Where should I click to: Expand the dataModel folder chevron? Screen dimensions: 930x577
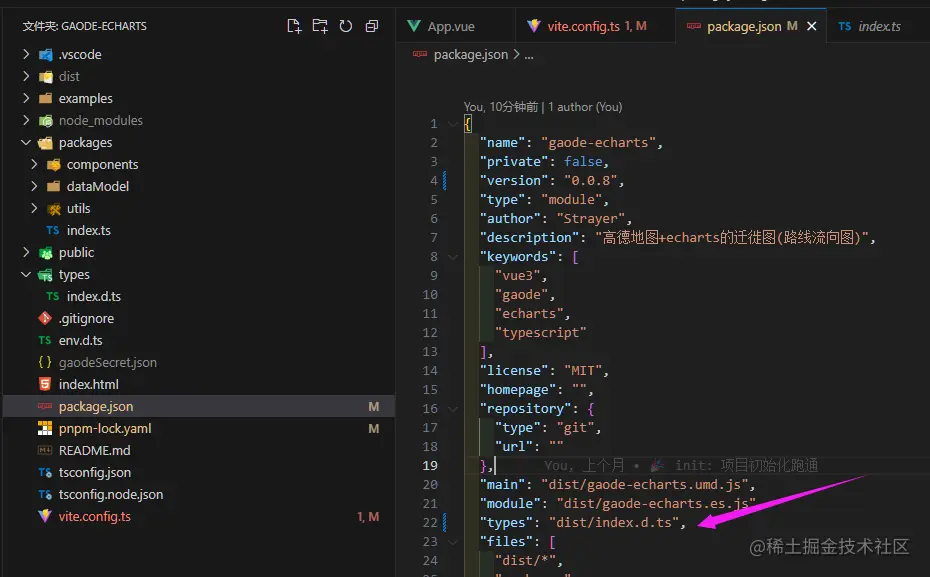coord(34,186)
